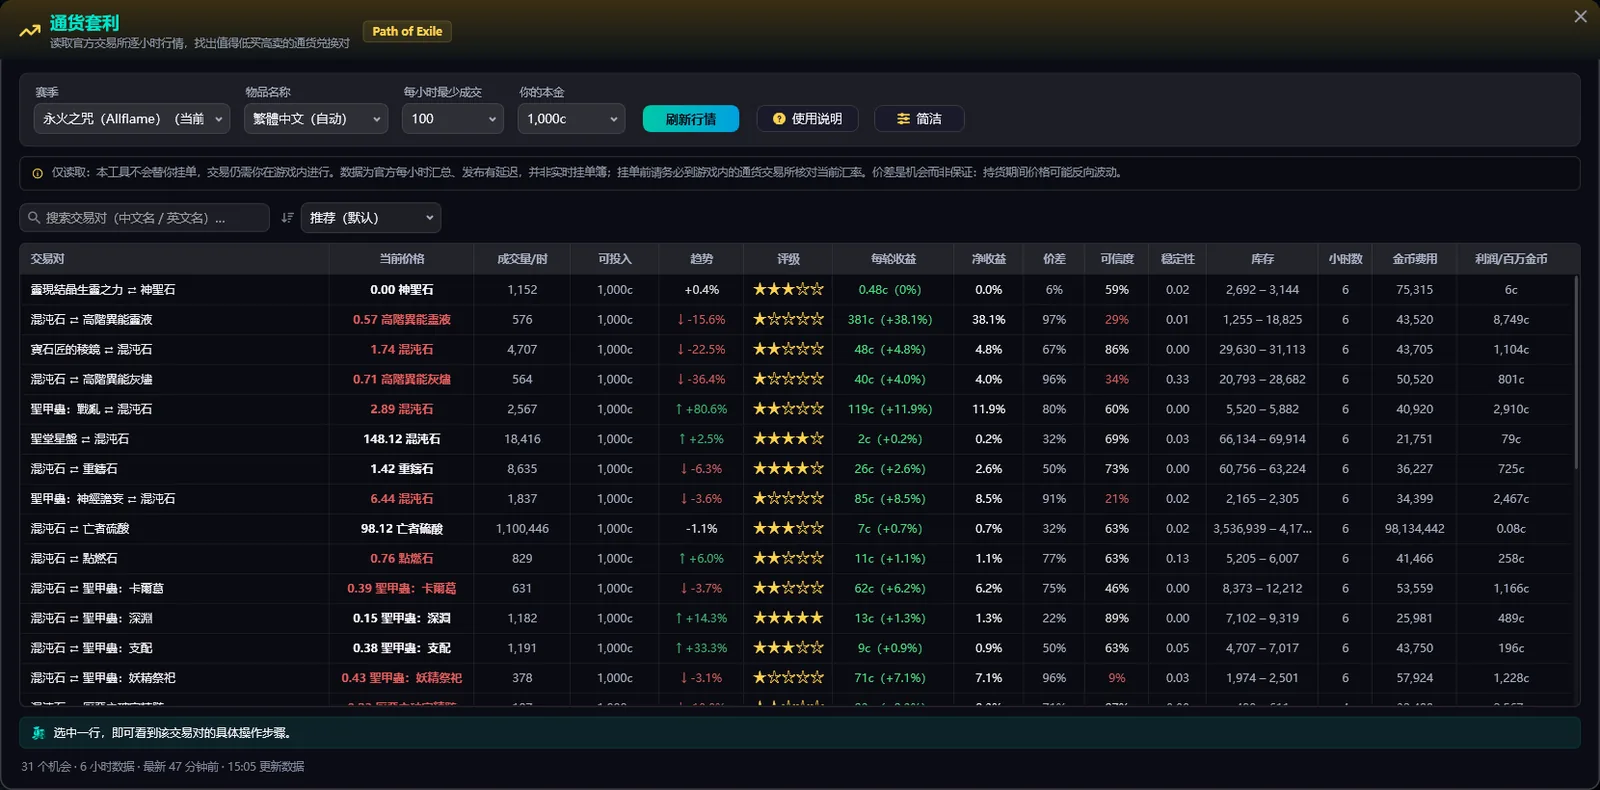Sort by the 每轮收益 column header
Screen dimensions: 1600x790
click(x=894, y=259)
